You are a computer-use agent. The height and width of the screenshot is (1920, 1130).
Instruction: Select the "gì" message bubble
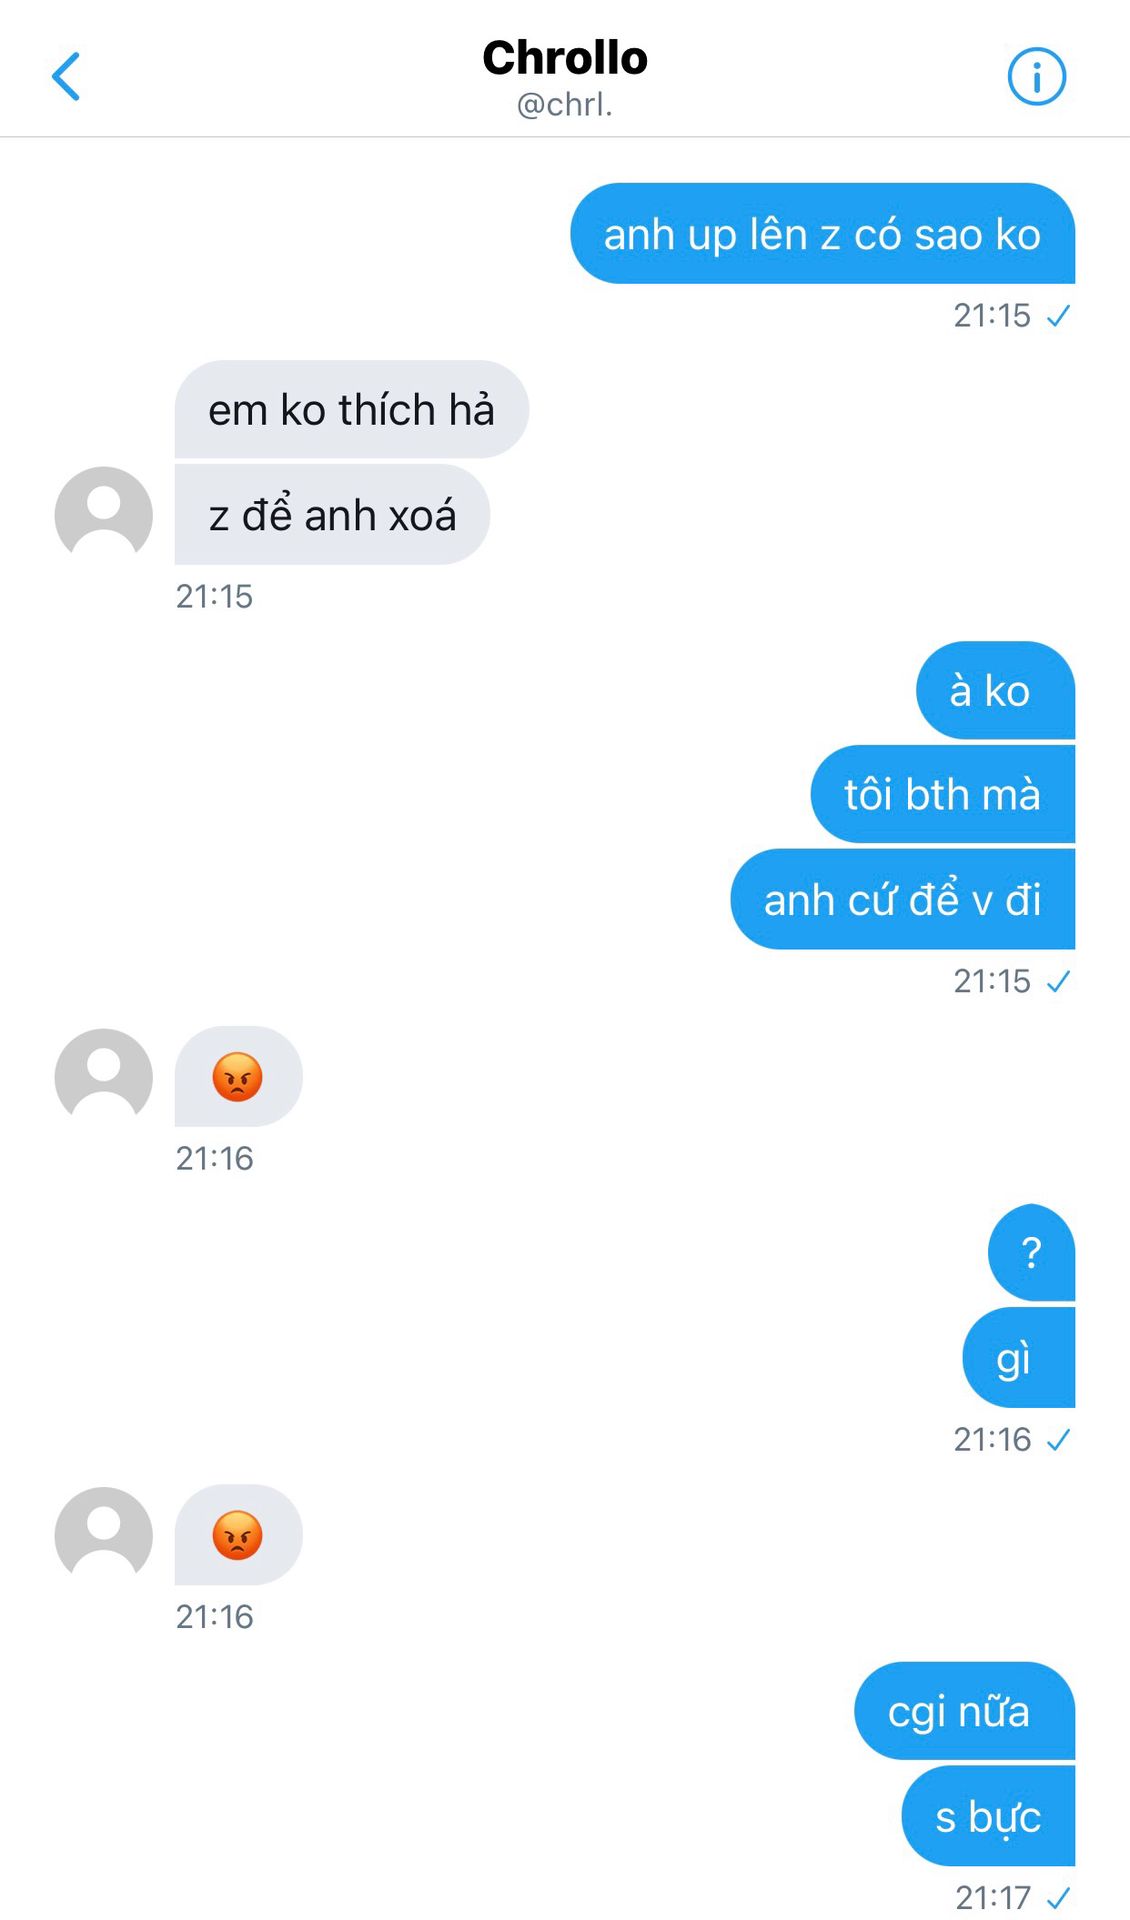[1017, 1358]
